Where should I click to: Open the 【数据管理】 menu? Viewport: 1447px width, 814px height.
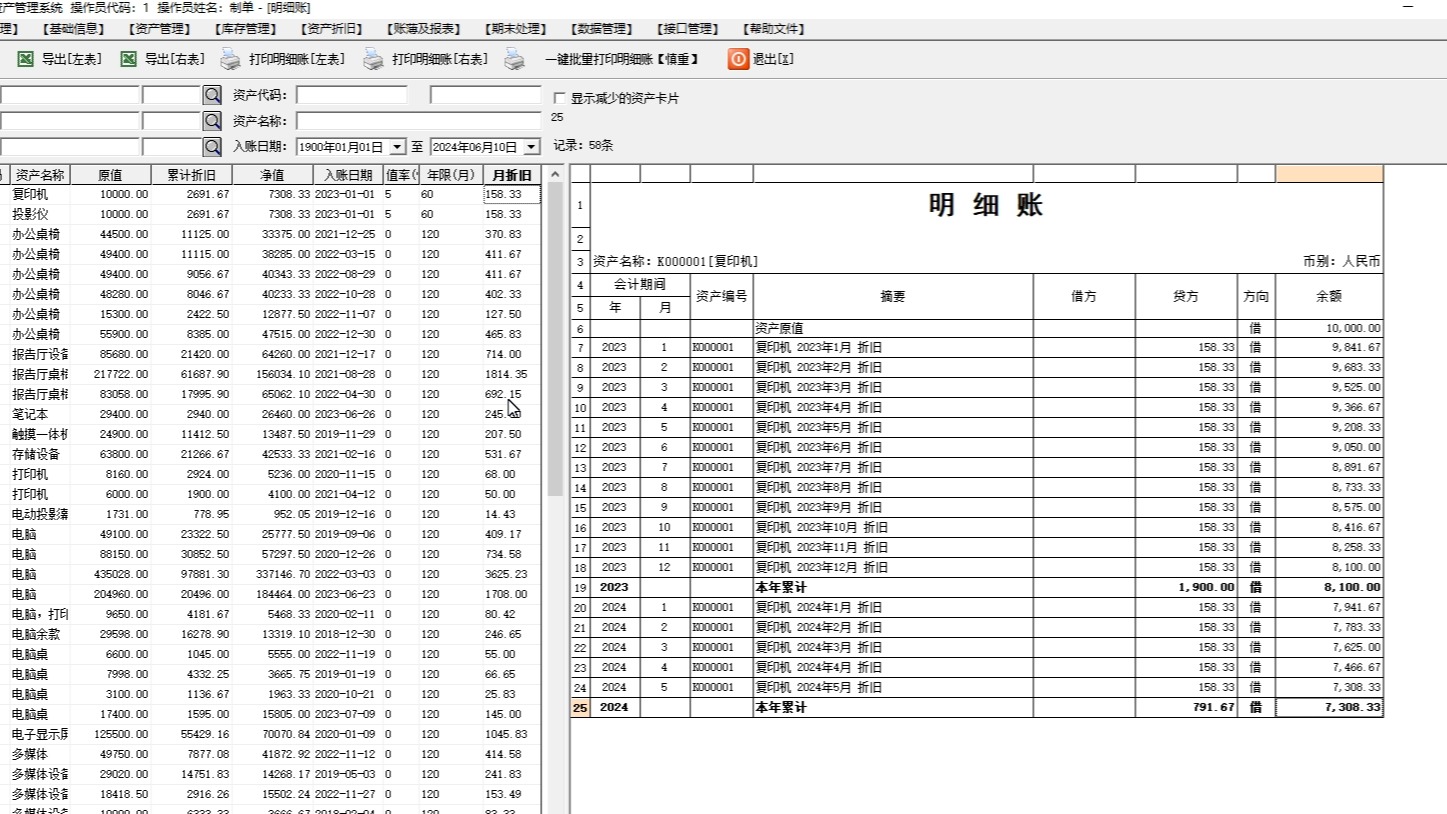pyautogui.click(x=602, y=29)
